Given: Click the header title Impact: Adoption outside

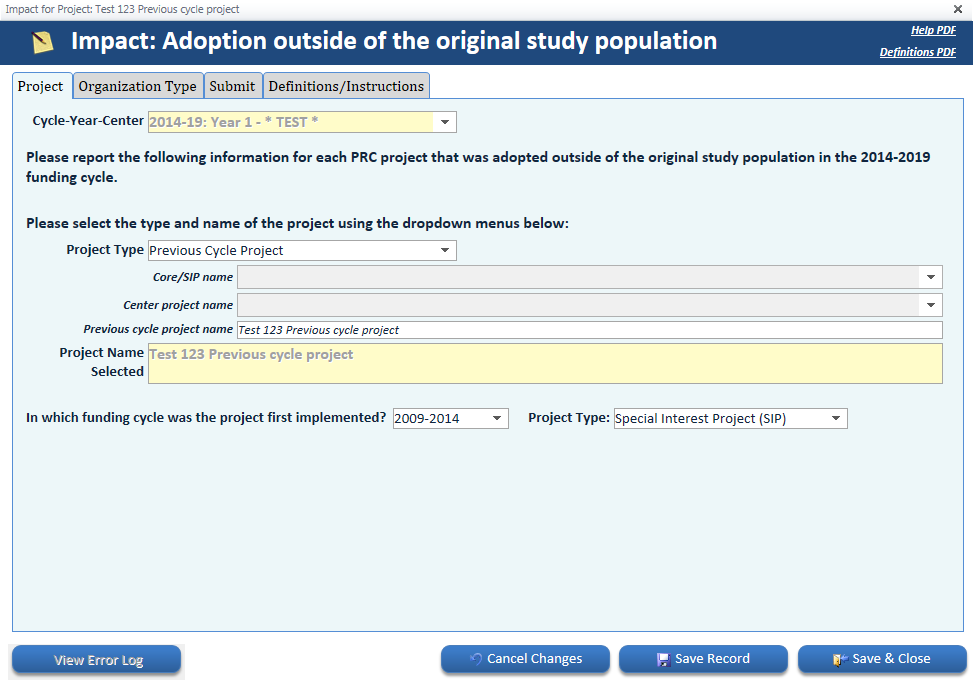Looking at the screenshot, I should coord(394,41).
